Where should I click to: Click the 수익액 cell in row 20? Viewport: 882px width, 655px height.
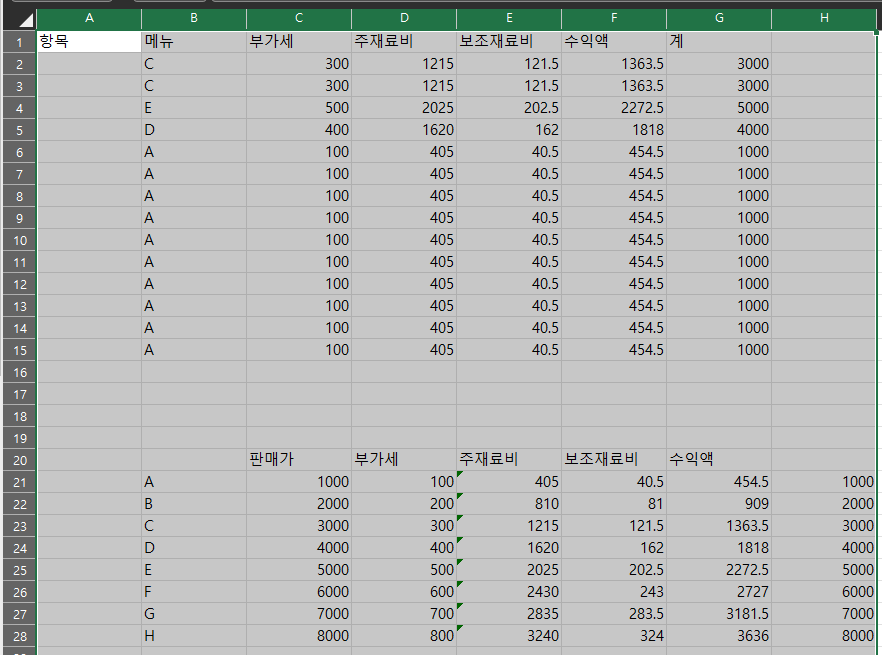(719, 460)
